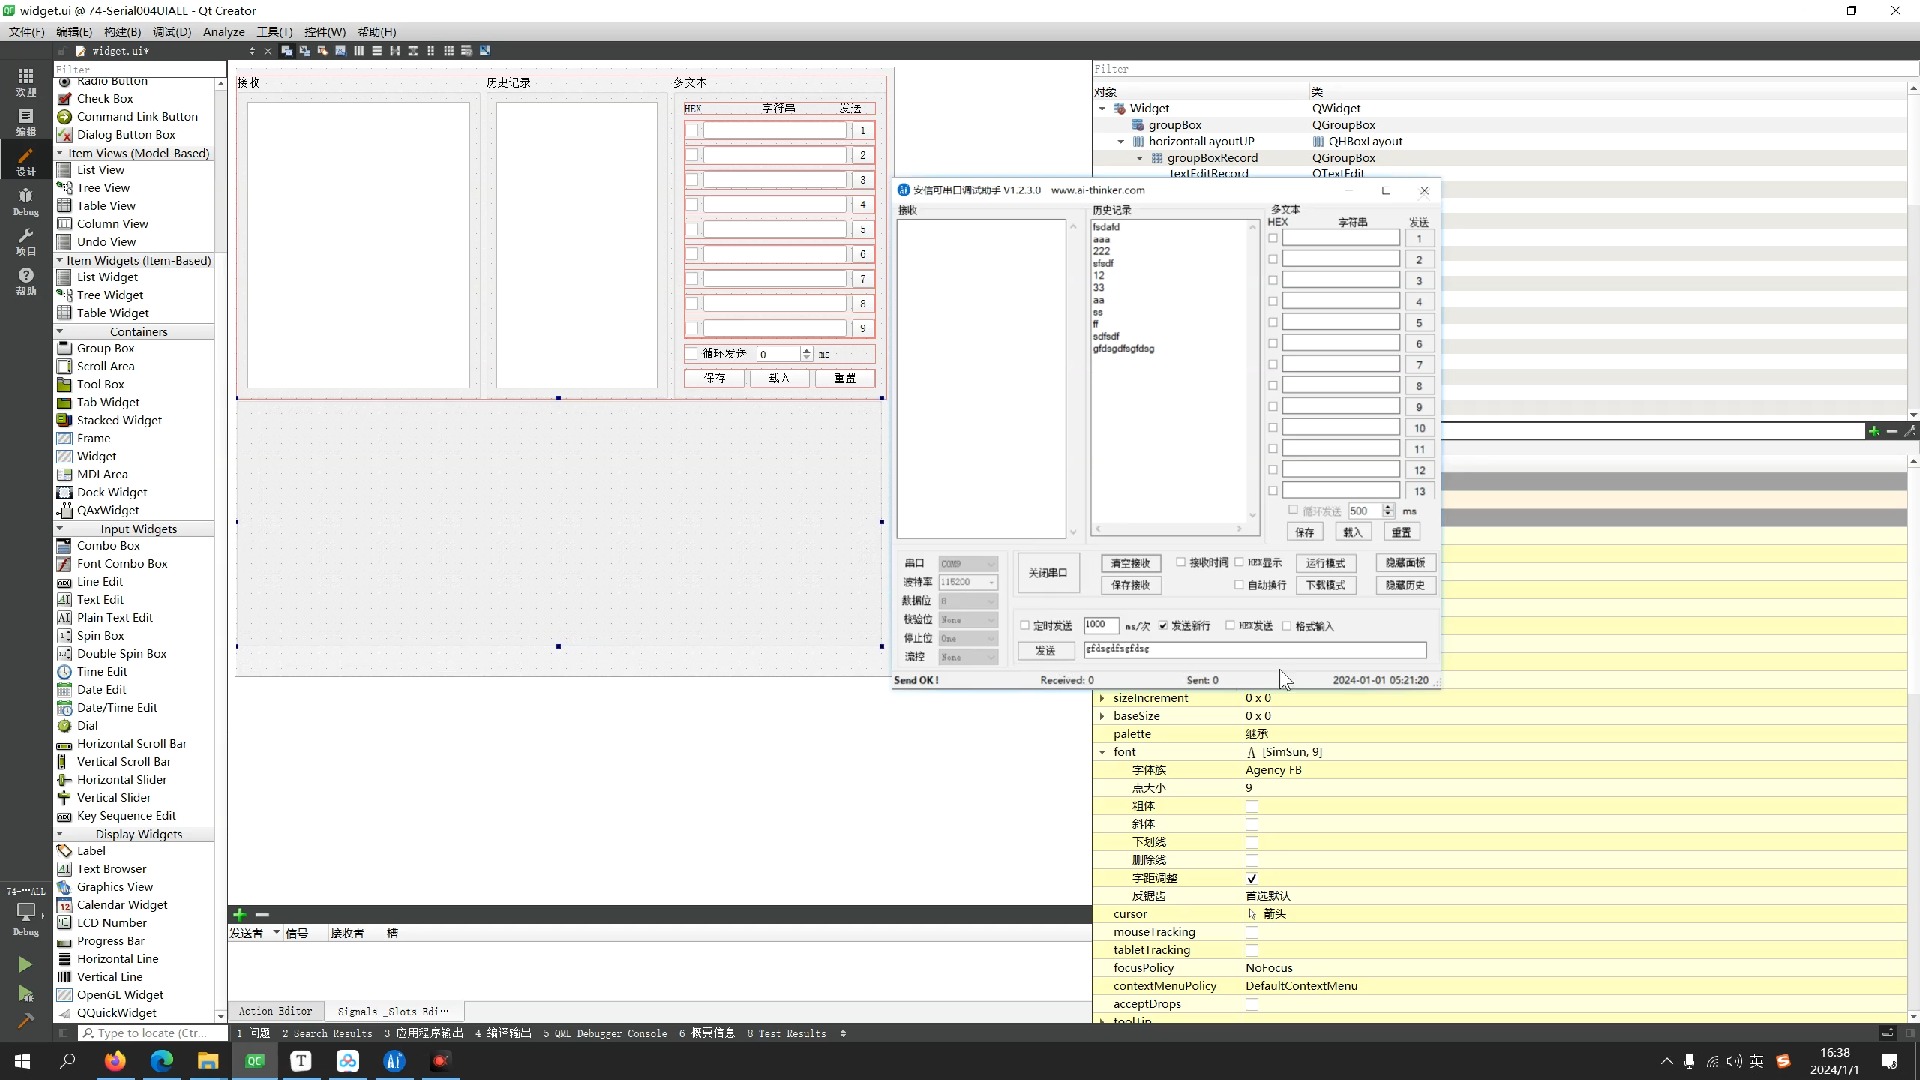Screen dimensions: 1920x1080
Task: Pick the LCD Number display widget
Action: click(x=111, y=923)
